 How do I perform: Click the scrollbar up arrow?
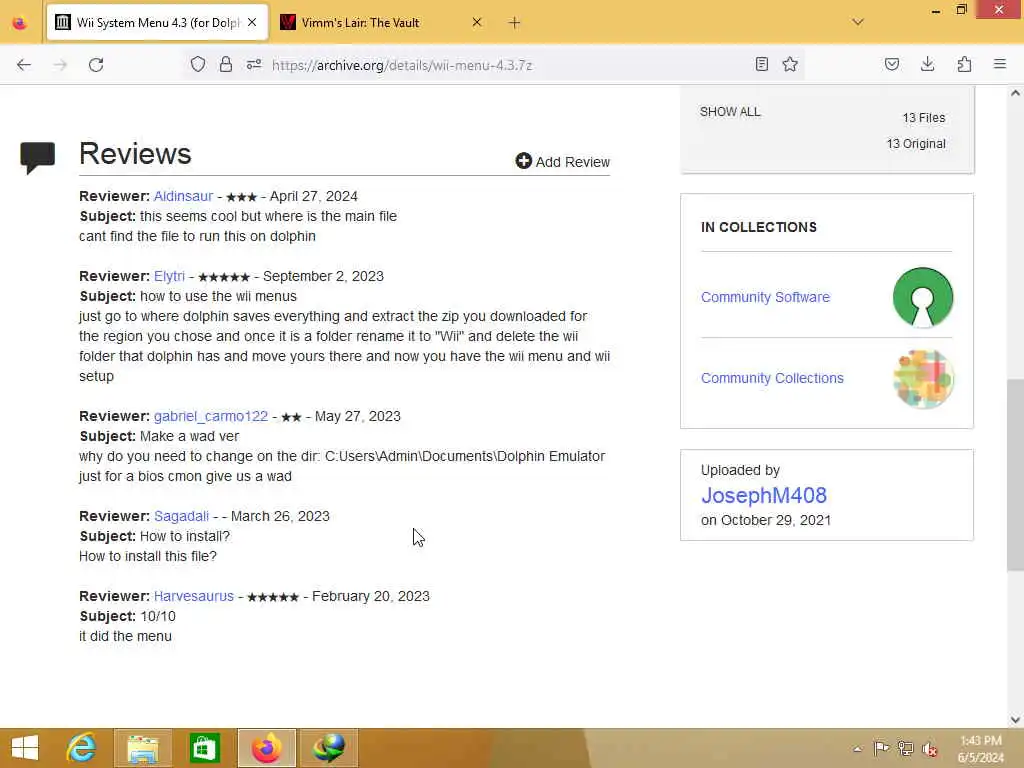click(1015, 93)
